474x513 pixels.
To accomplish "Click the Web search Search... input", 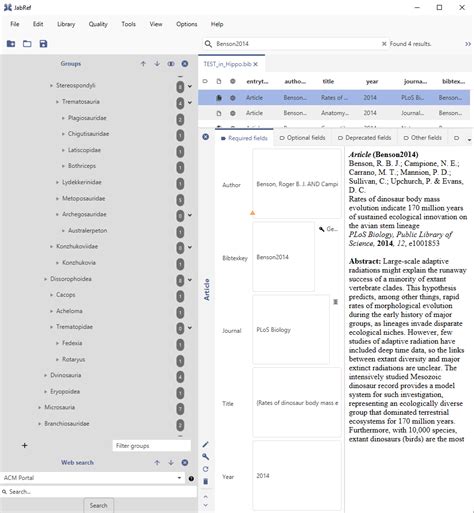I will tap(99, 492).
